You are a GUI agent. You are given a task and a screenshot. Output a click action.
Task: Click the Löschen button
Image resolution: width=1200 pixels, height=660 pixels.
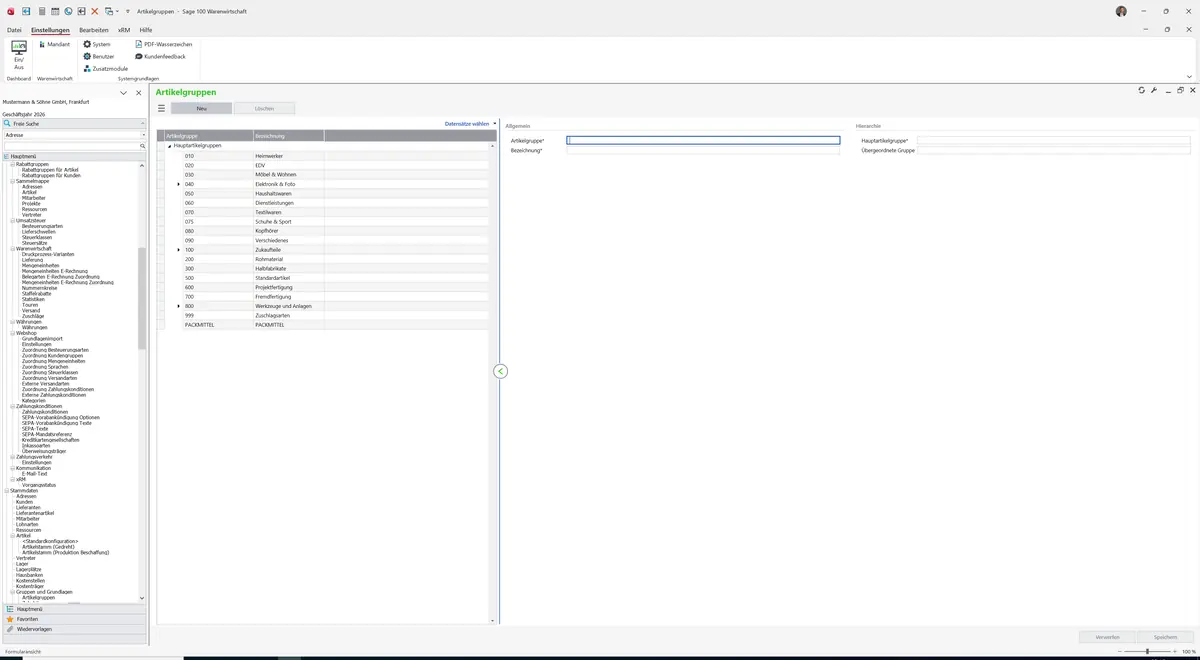tap(264, 108)
